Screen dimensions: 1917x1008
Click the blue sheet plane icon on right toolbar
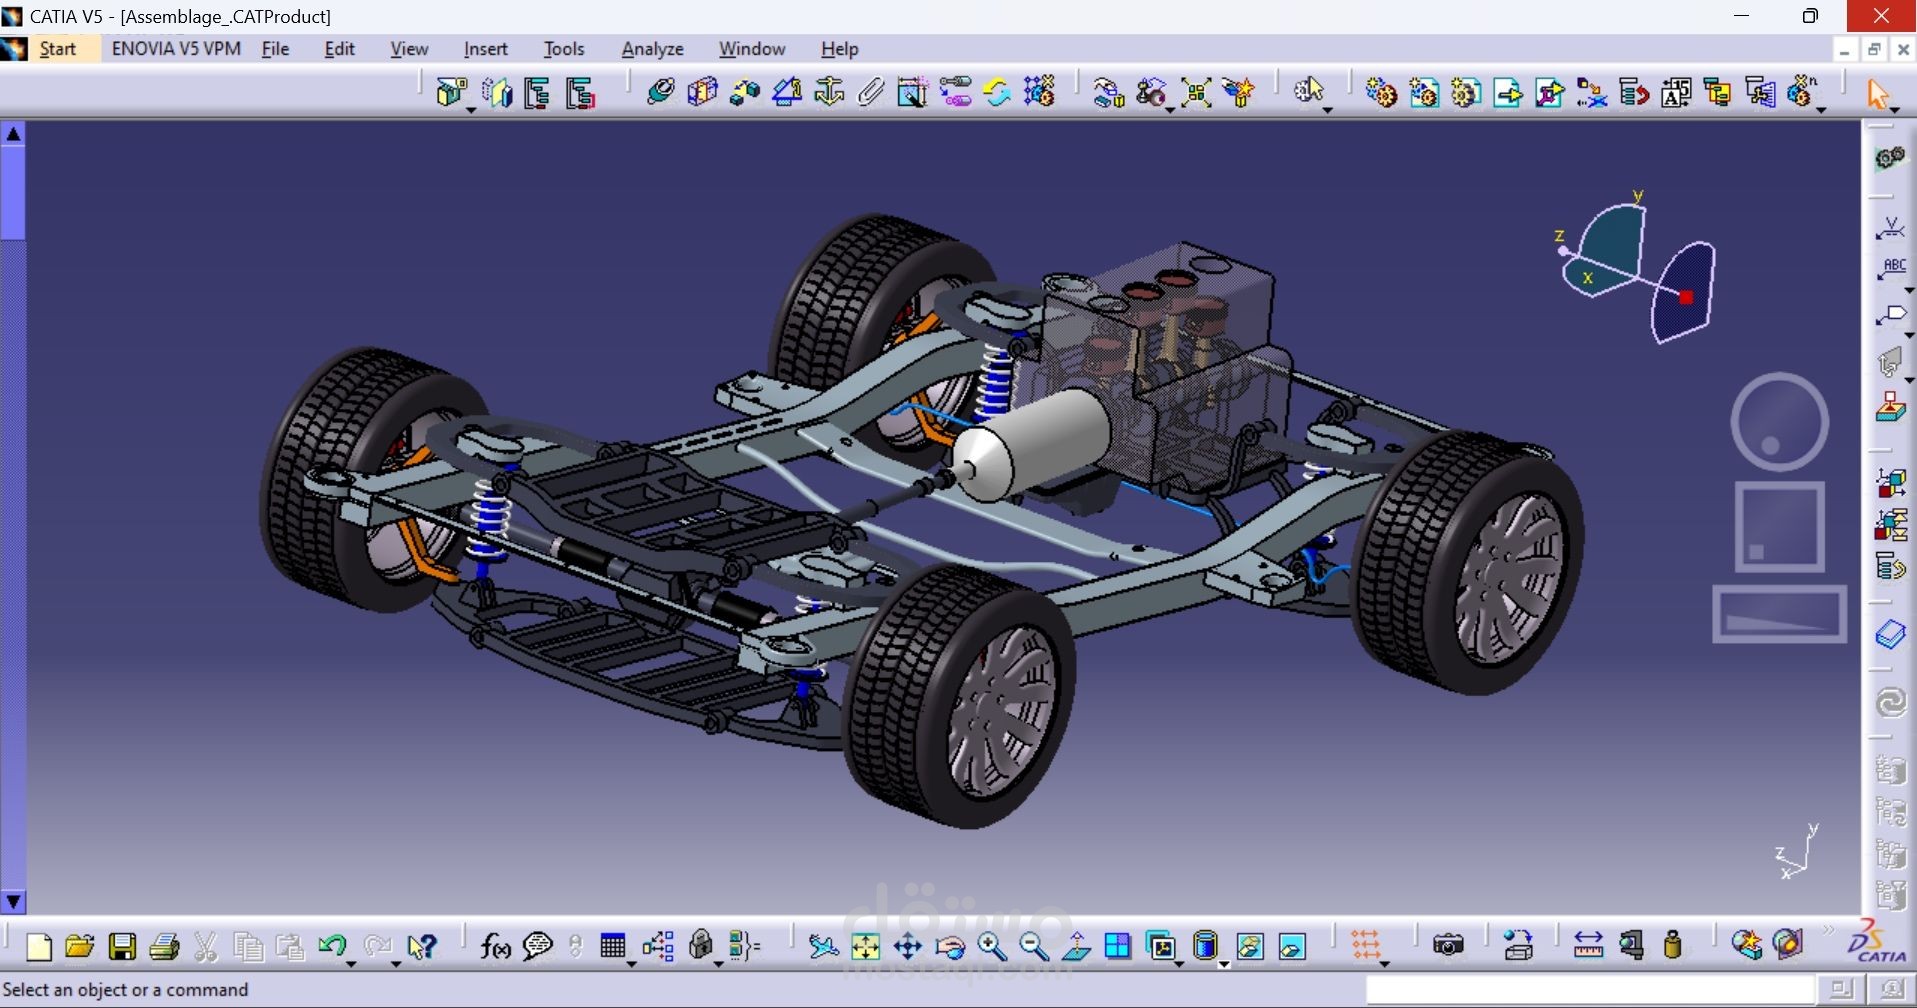tap(1890, 635)
